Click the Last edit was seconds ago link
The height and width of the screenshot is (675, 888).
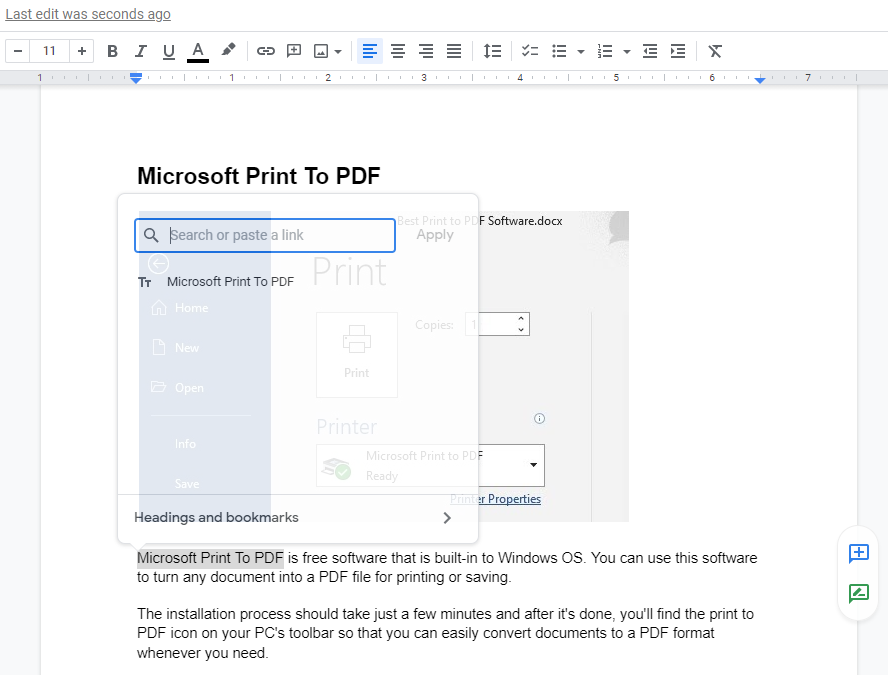tap(87, 14)
